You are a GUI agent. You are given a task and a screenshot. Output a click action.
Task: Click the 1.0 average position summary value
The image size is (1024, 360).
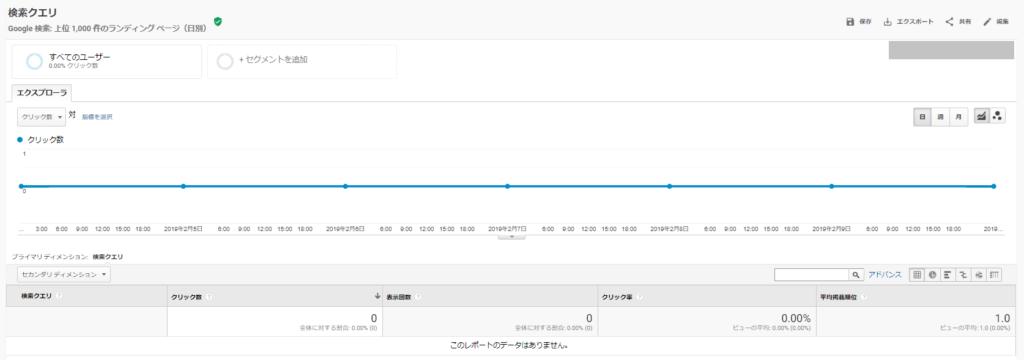[x=1002, y=318]
